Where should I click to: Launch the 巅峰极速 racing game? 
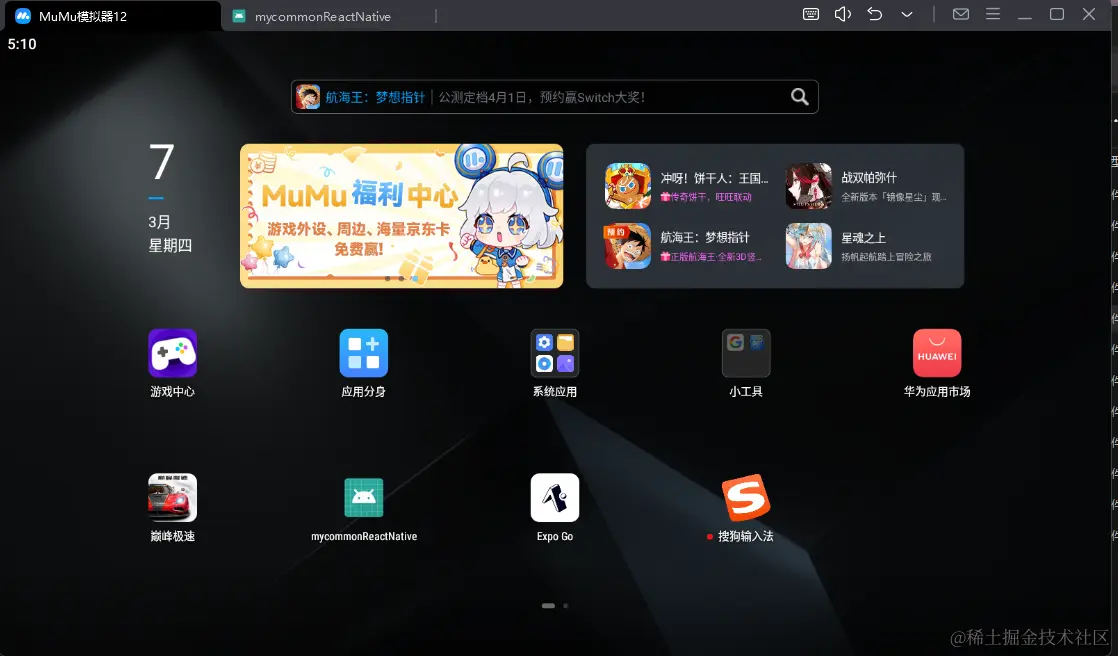(x=173, y=498)
